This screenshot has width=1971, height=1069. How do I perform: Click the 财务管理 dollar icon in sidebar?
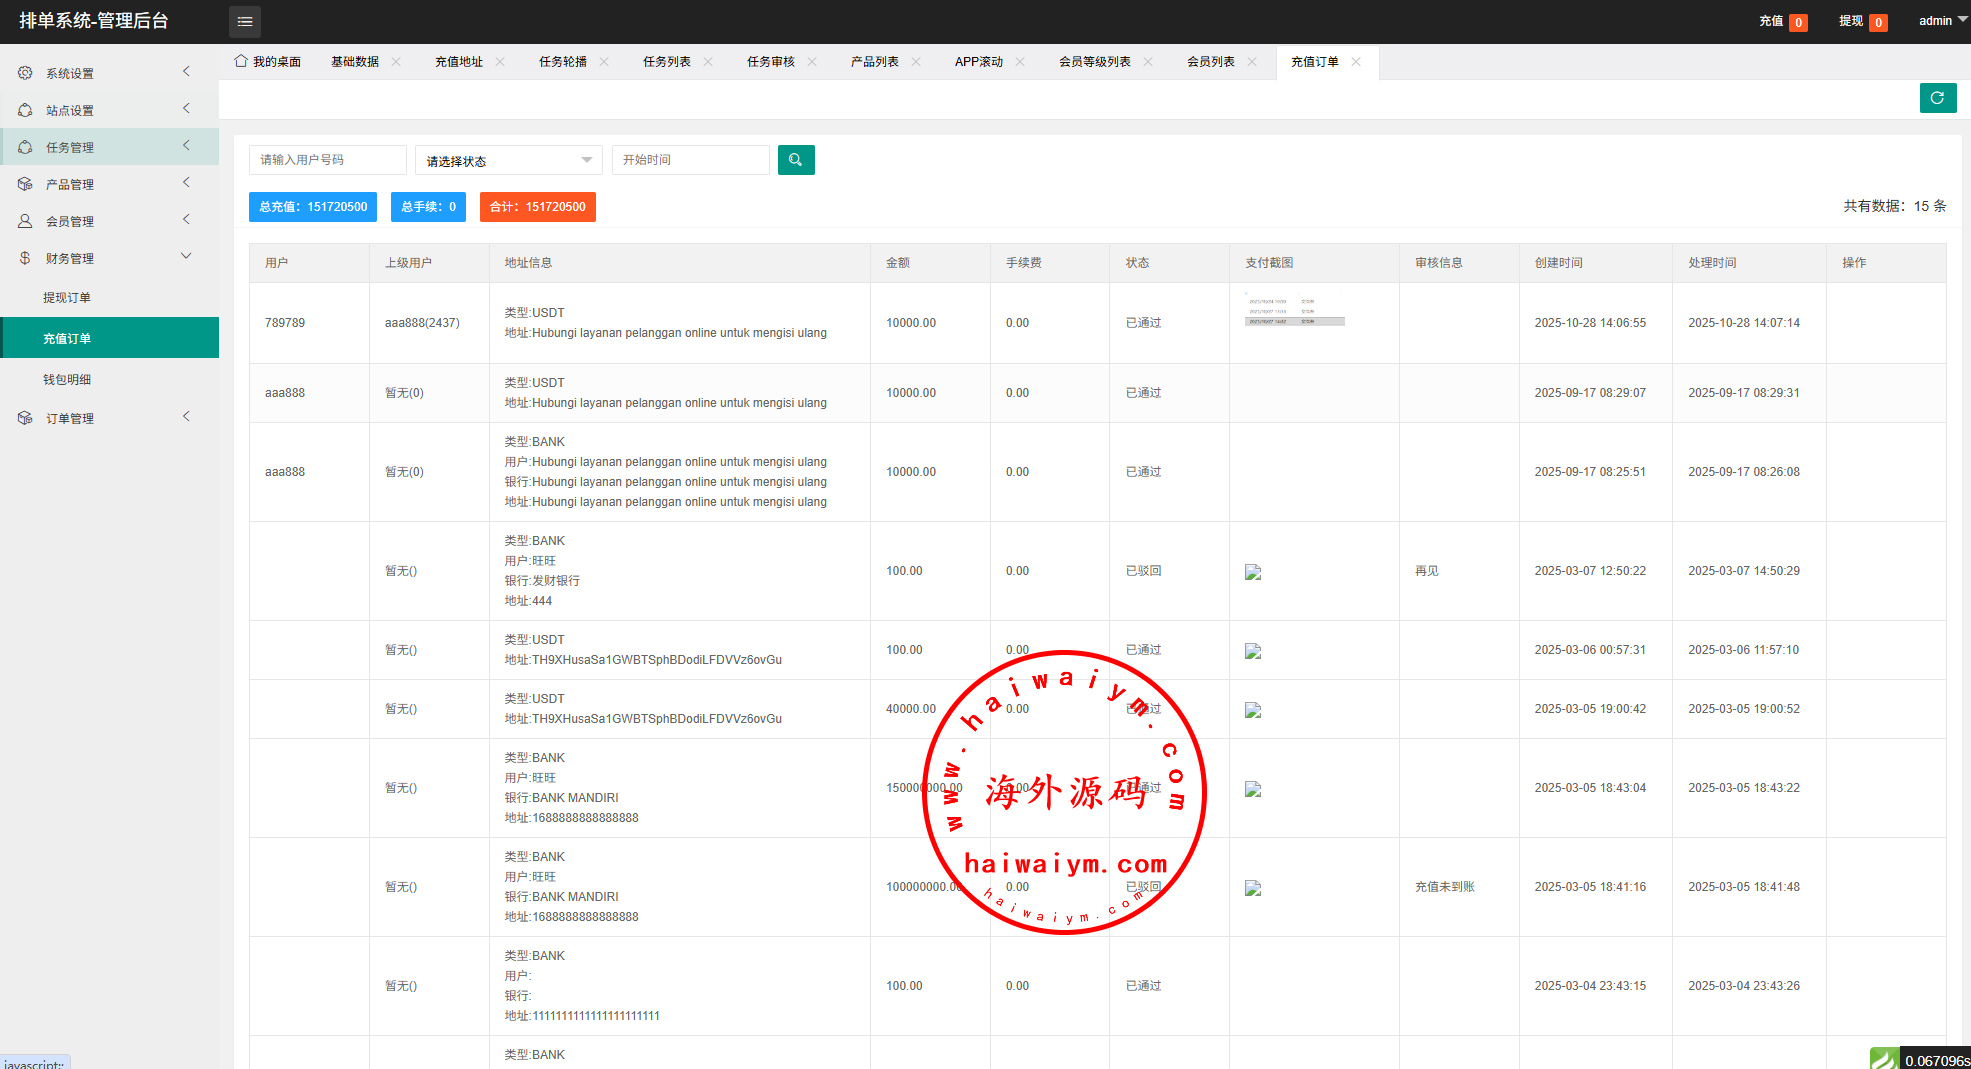[x=25, y=258]
